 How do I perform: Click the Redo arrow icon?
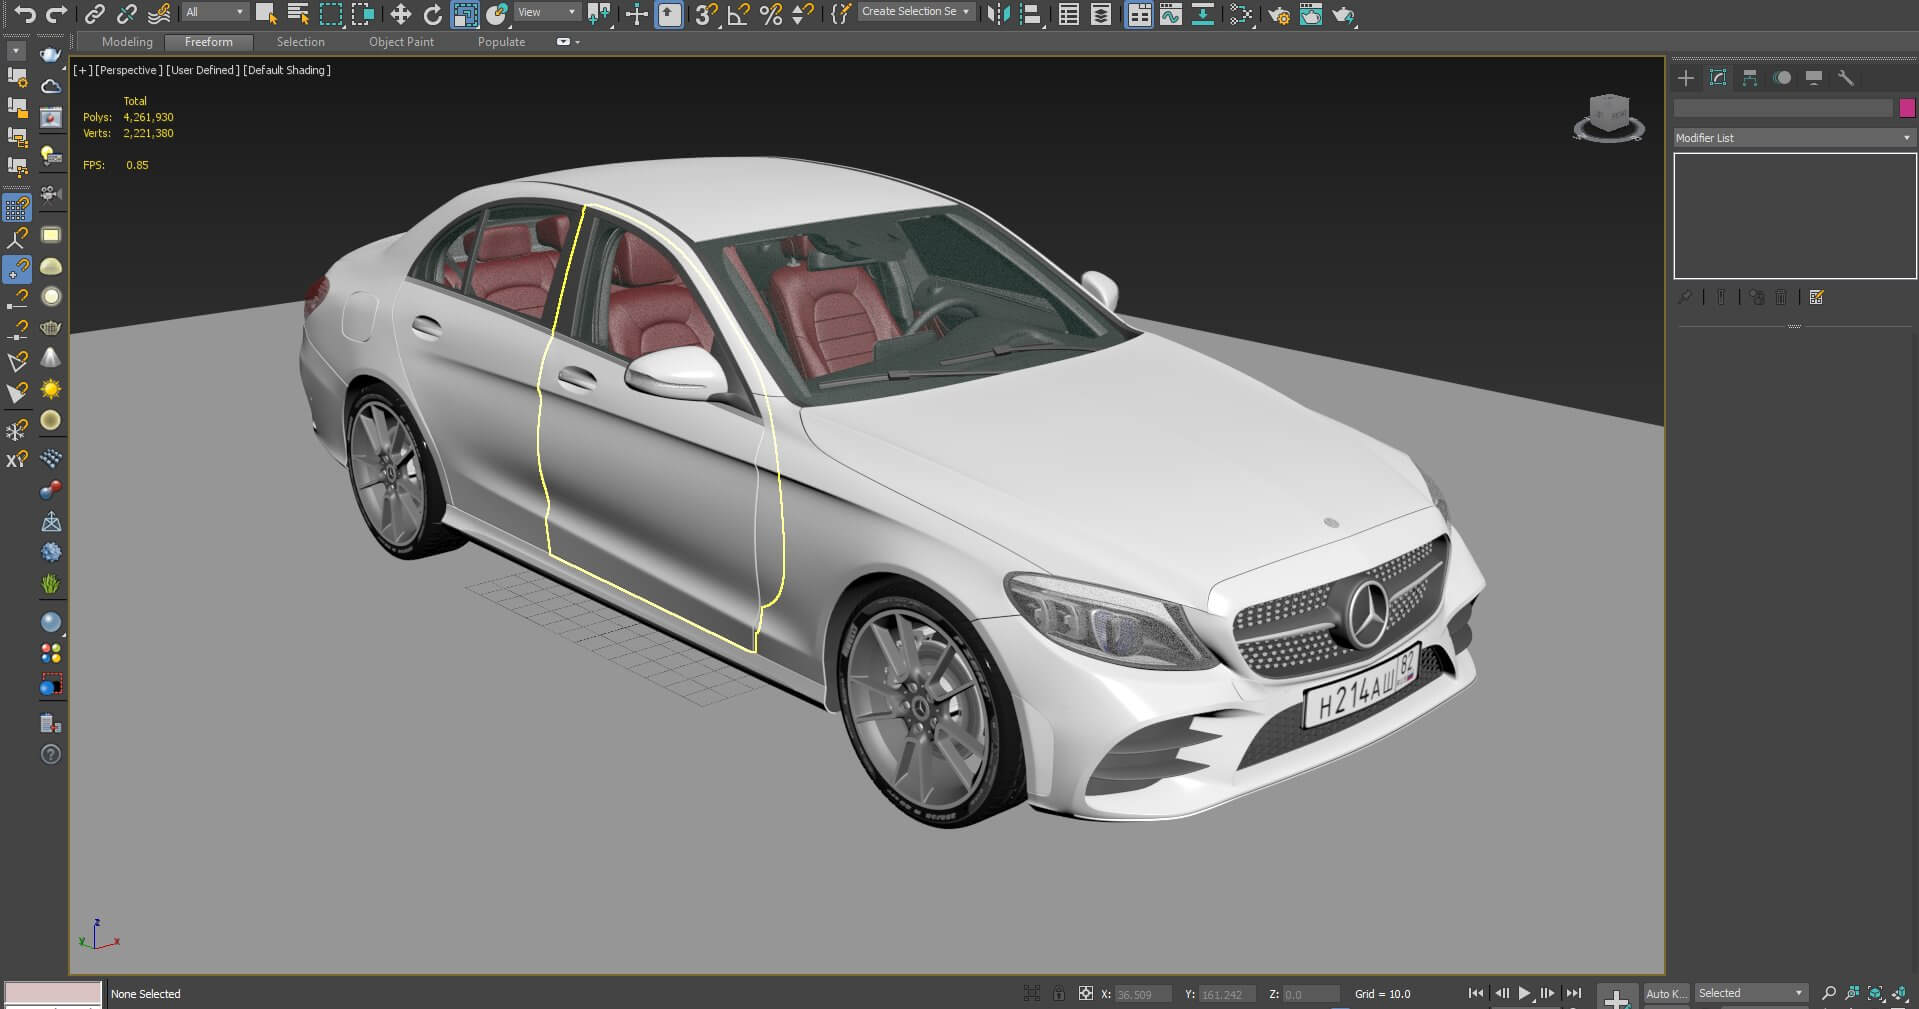57,14
